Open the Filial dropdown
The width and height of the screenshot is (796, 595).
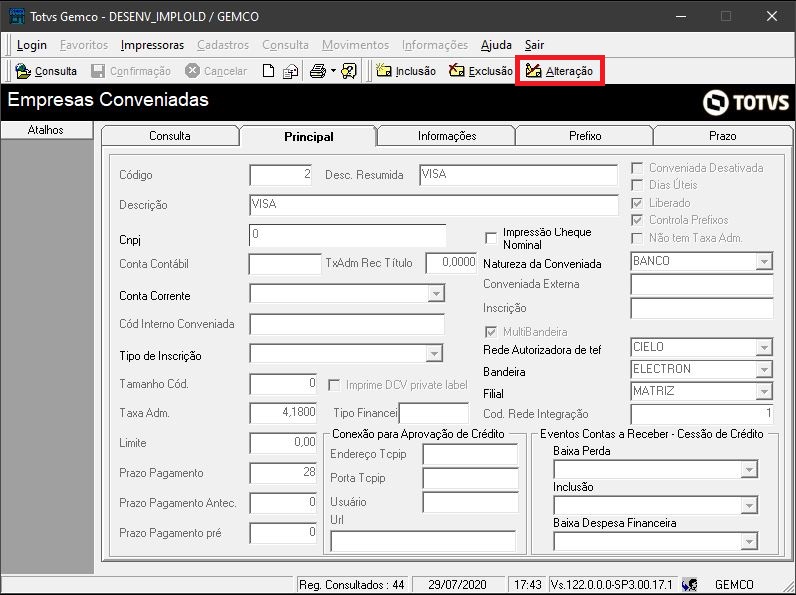point(764,391)
